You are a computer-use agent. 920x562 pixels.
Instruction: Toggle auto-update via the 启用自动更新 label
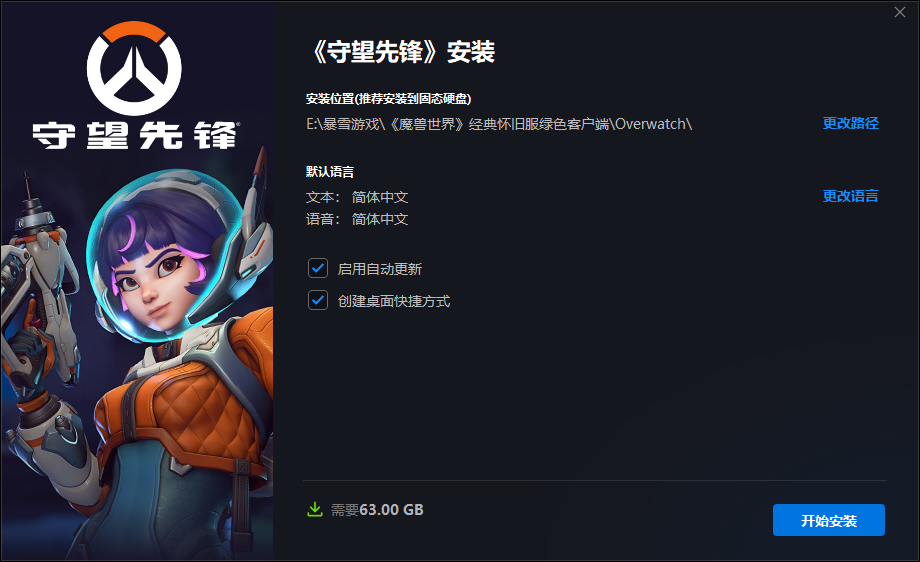(x=380, y=269)
